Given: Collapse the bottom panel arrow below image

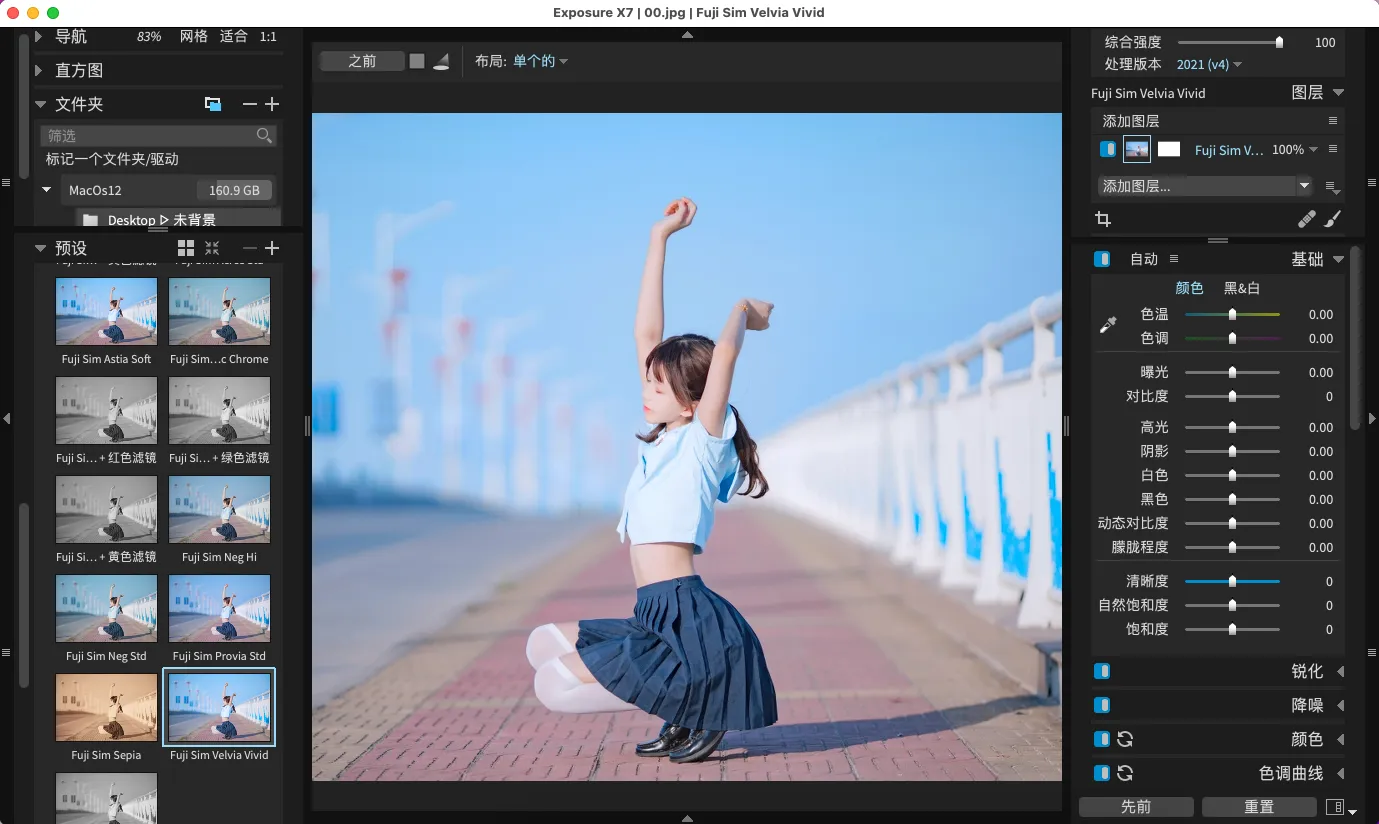Looking at the screenshot, I should point(687,817).
